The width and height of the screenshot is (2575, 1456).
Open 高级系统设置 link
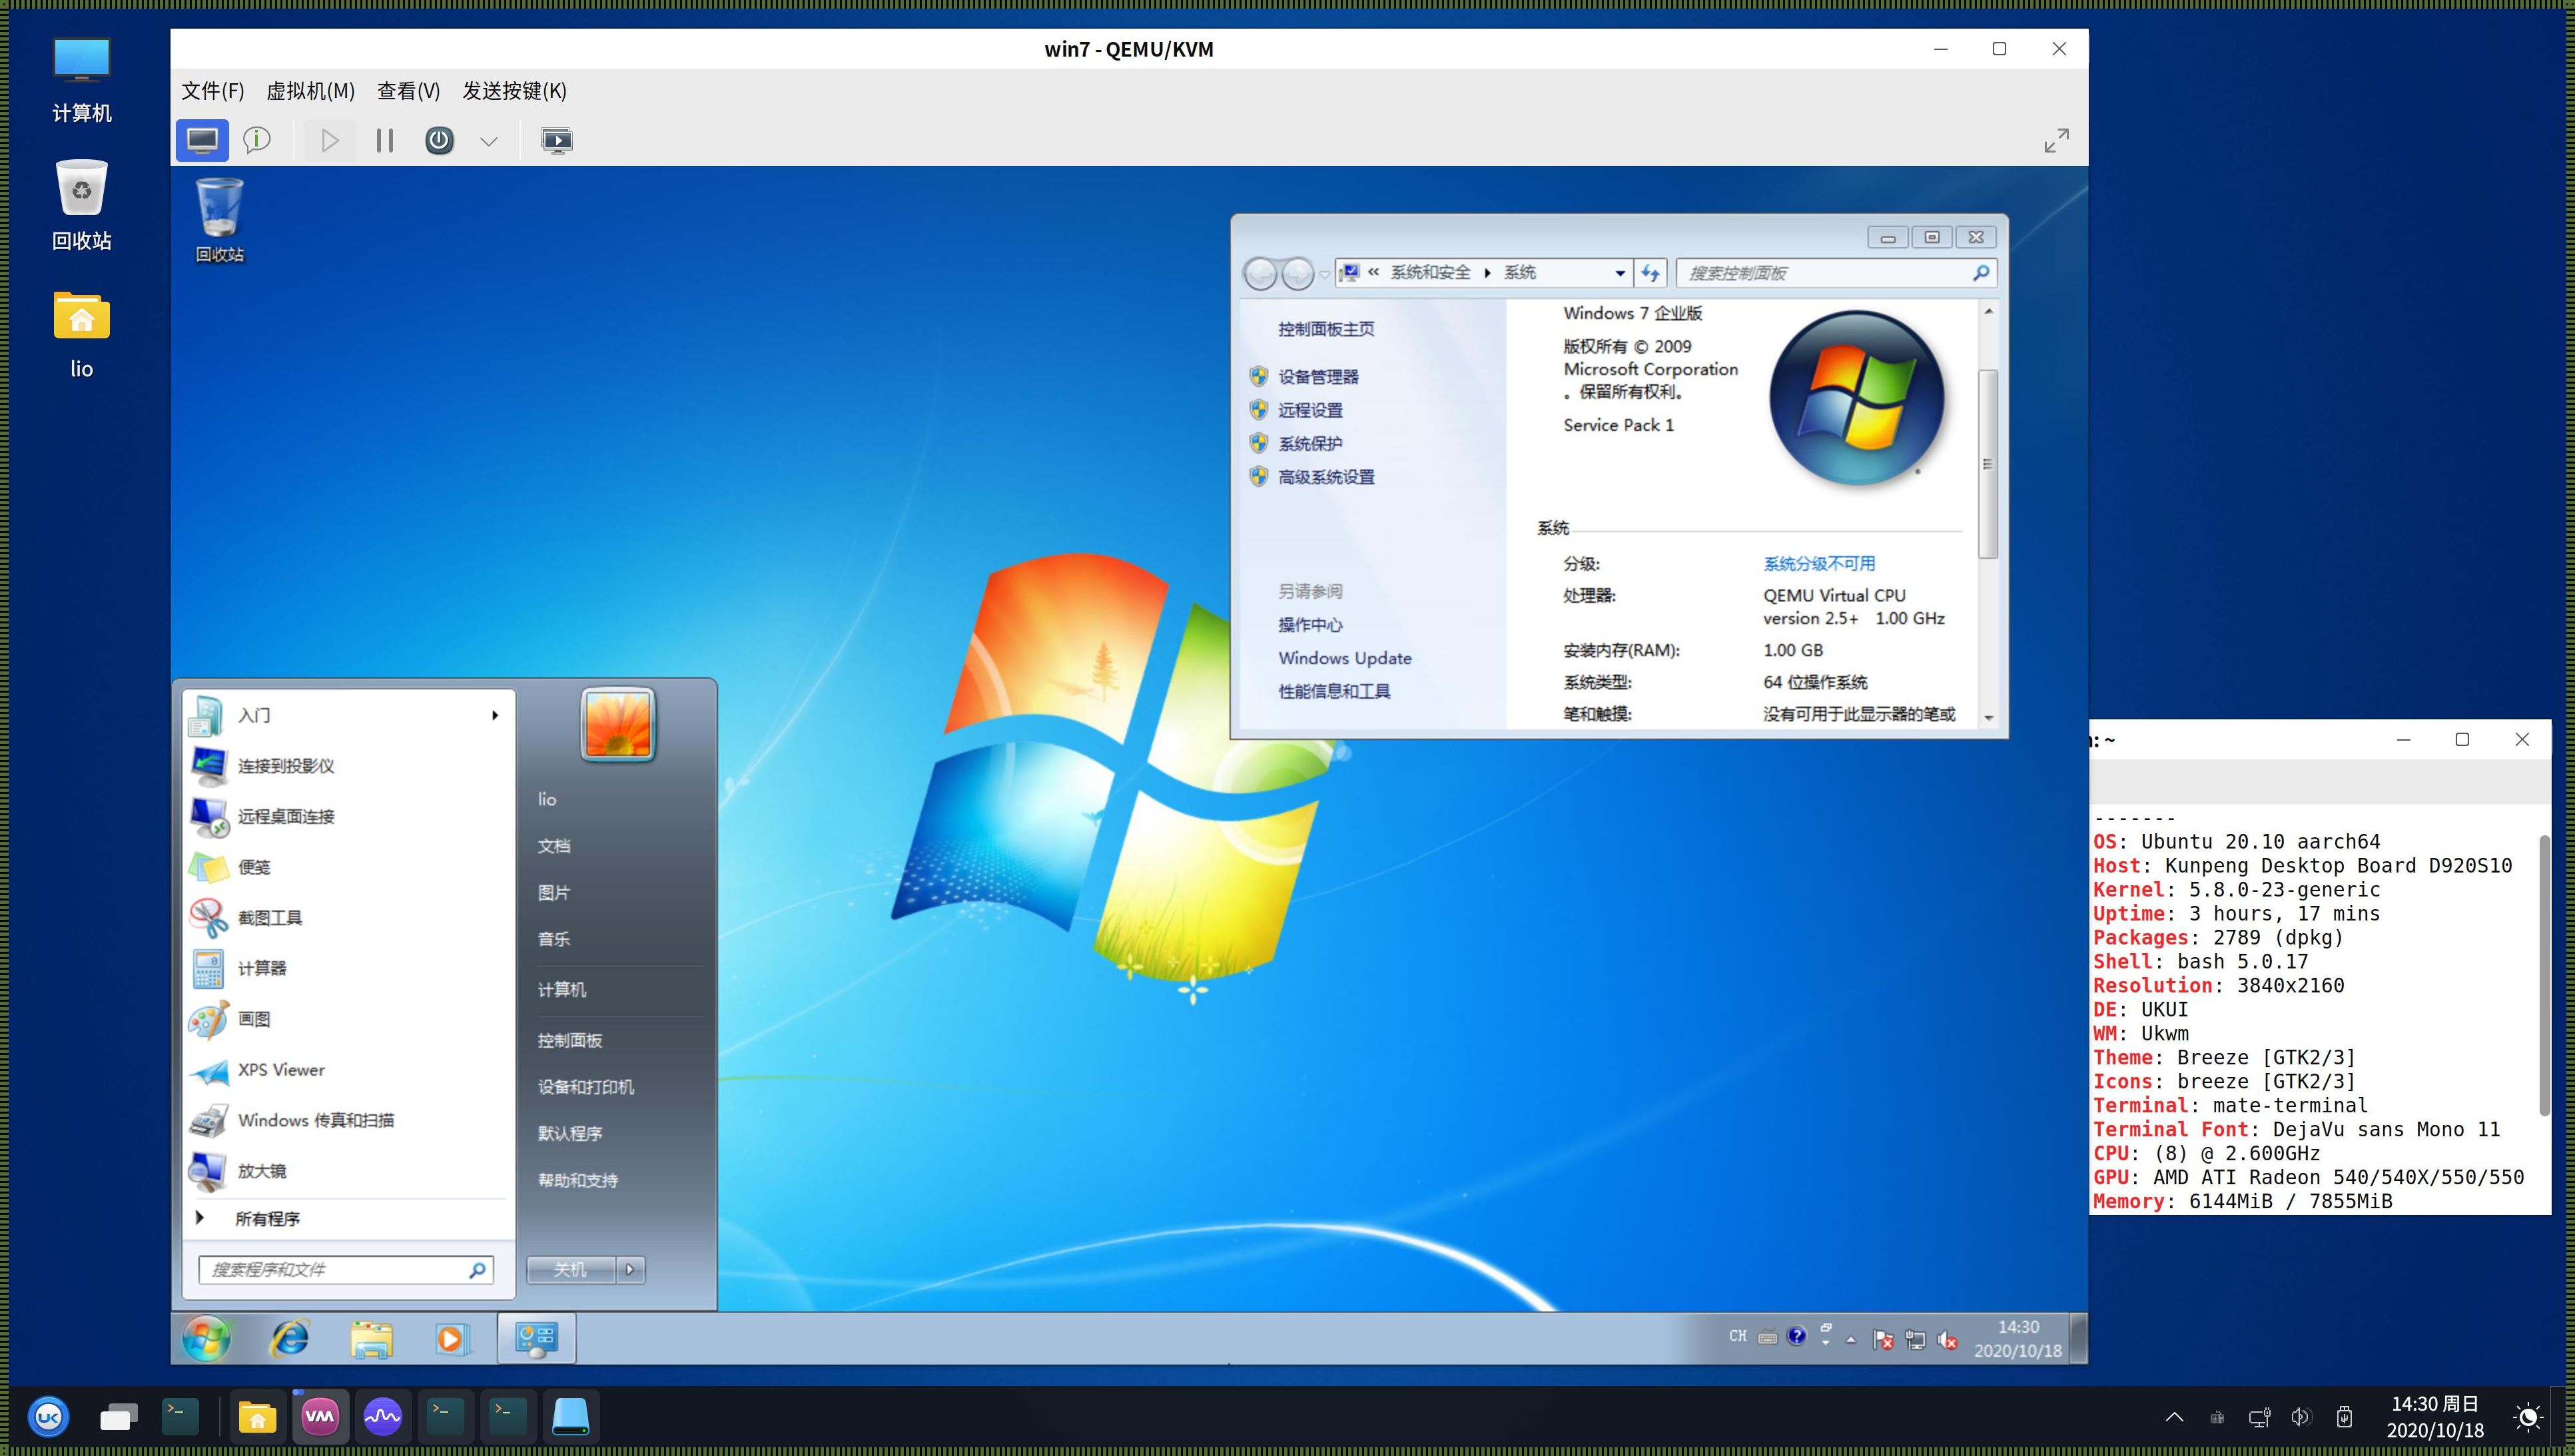pyautogui.click(x=1326, y=477)
